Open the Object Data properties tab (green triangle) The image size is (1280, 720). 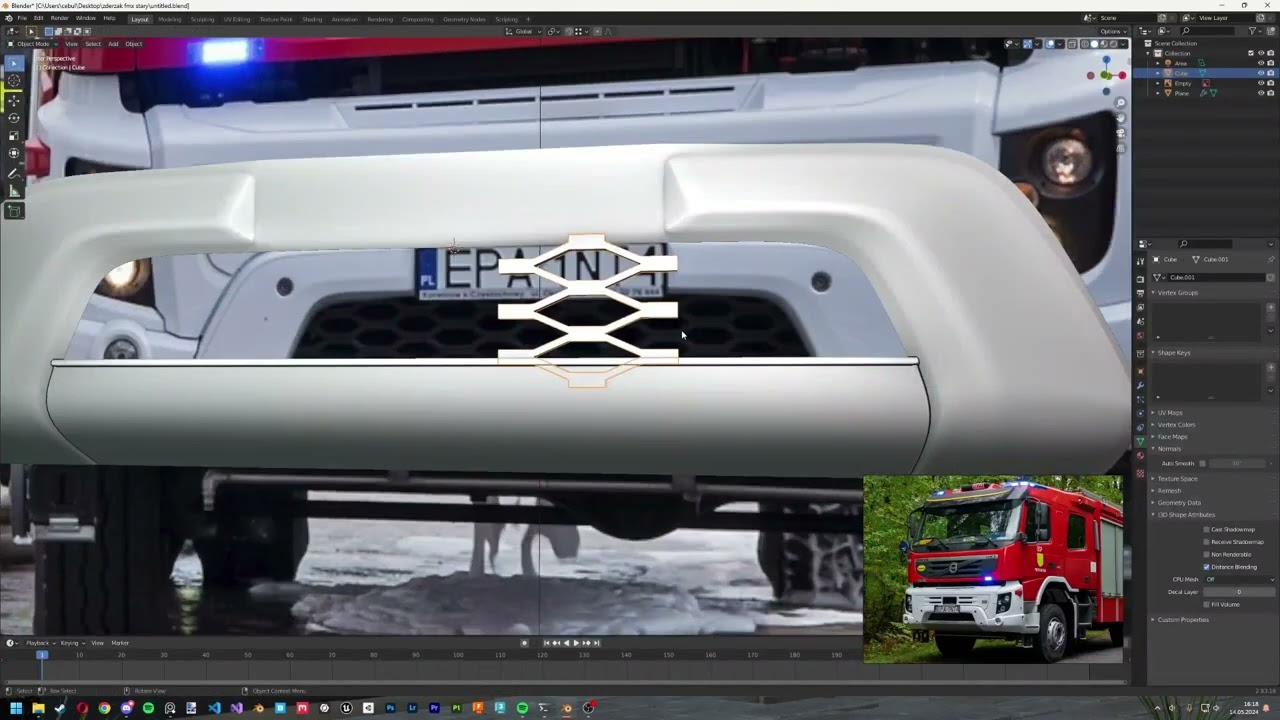1140,441
